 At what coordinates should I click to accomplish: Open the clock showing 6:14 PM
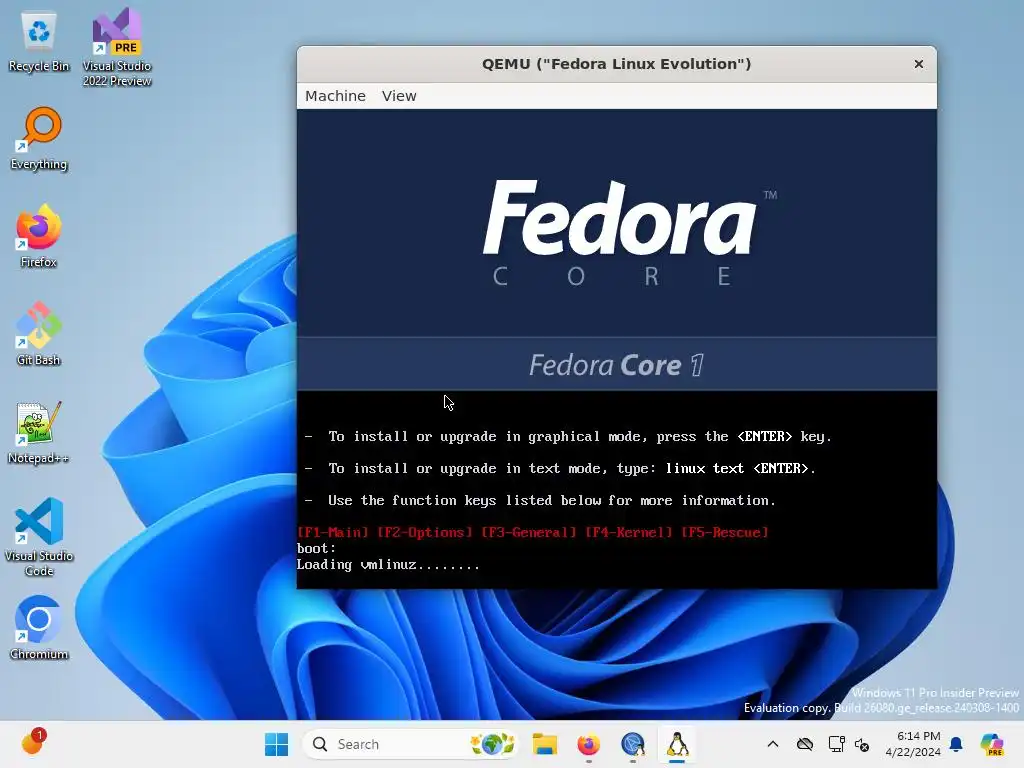click(912, 744)
